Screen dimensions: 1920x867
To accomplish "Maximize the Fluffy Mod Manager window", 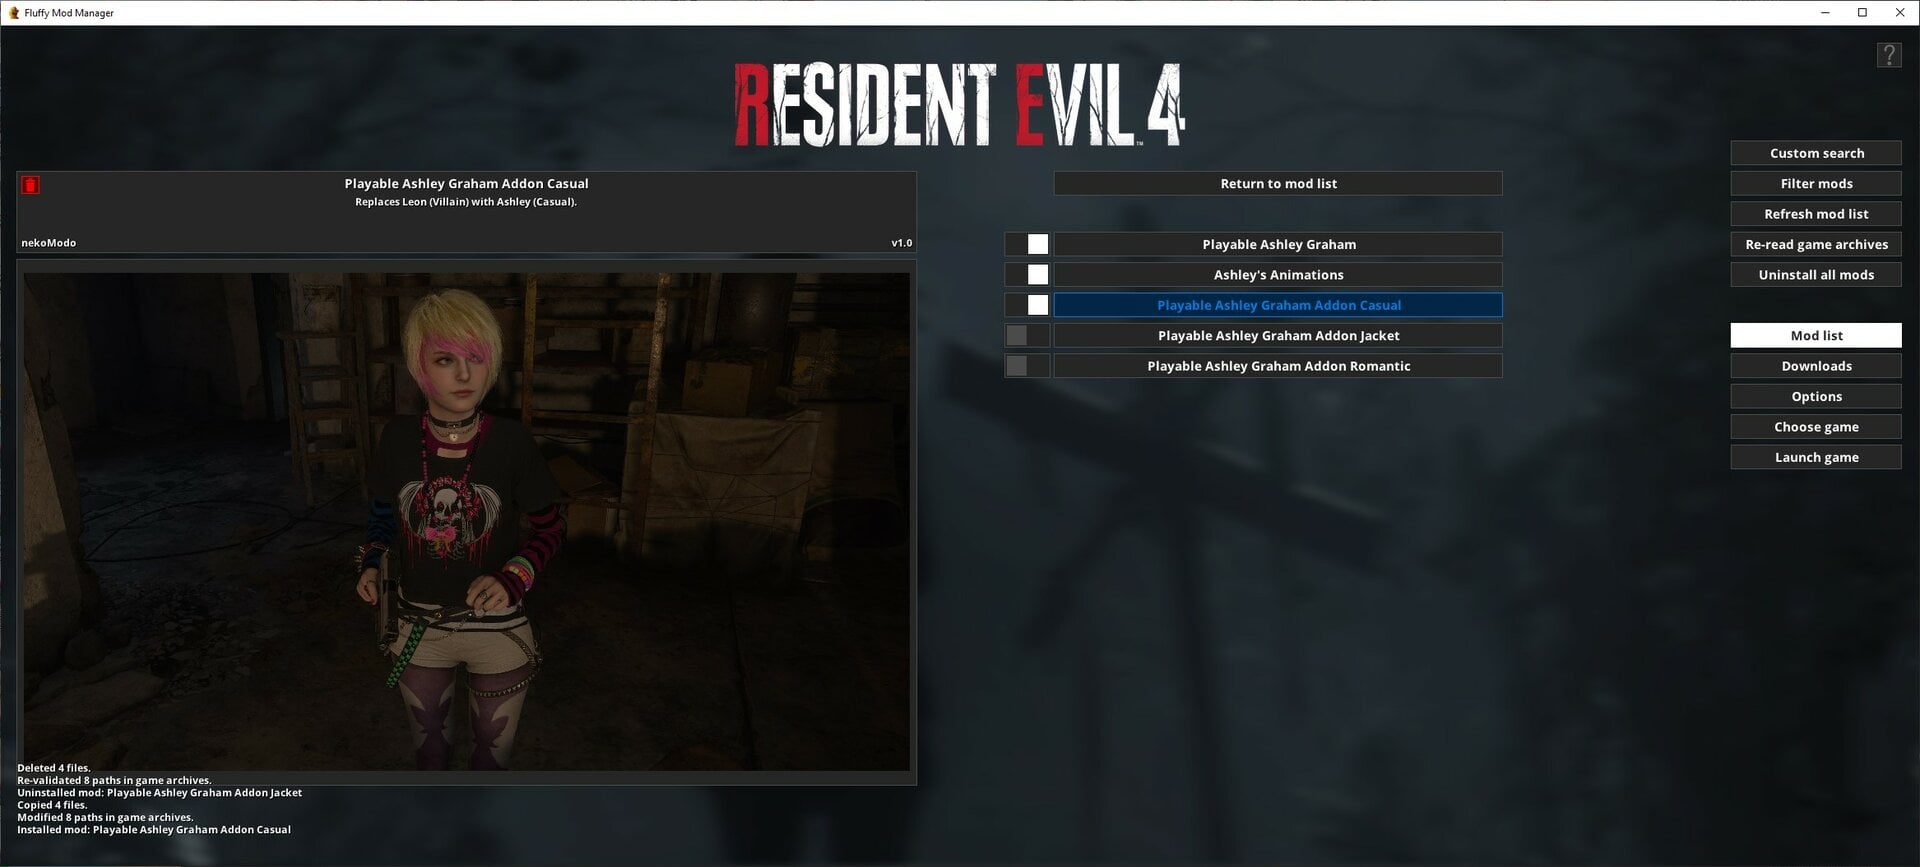I will pyautogui.click(x=1862, y=13).
